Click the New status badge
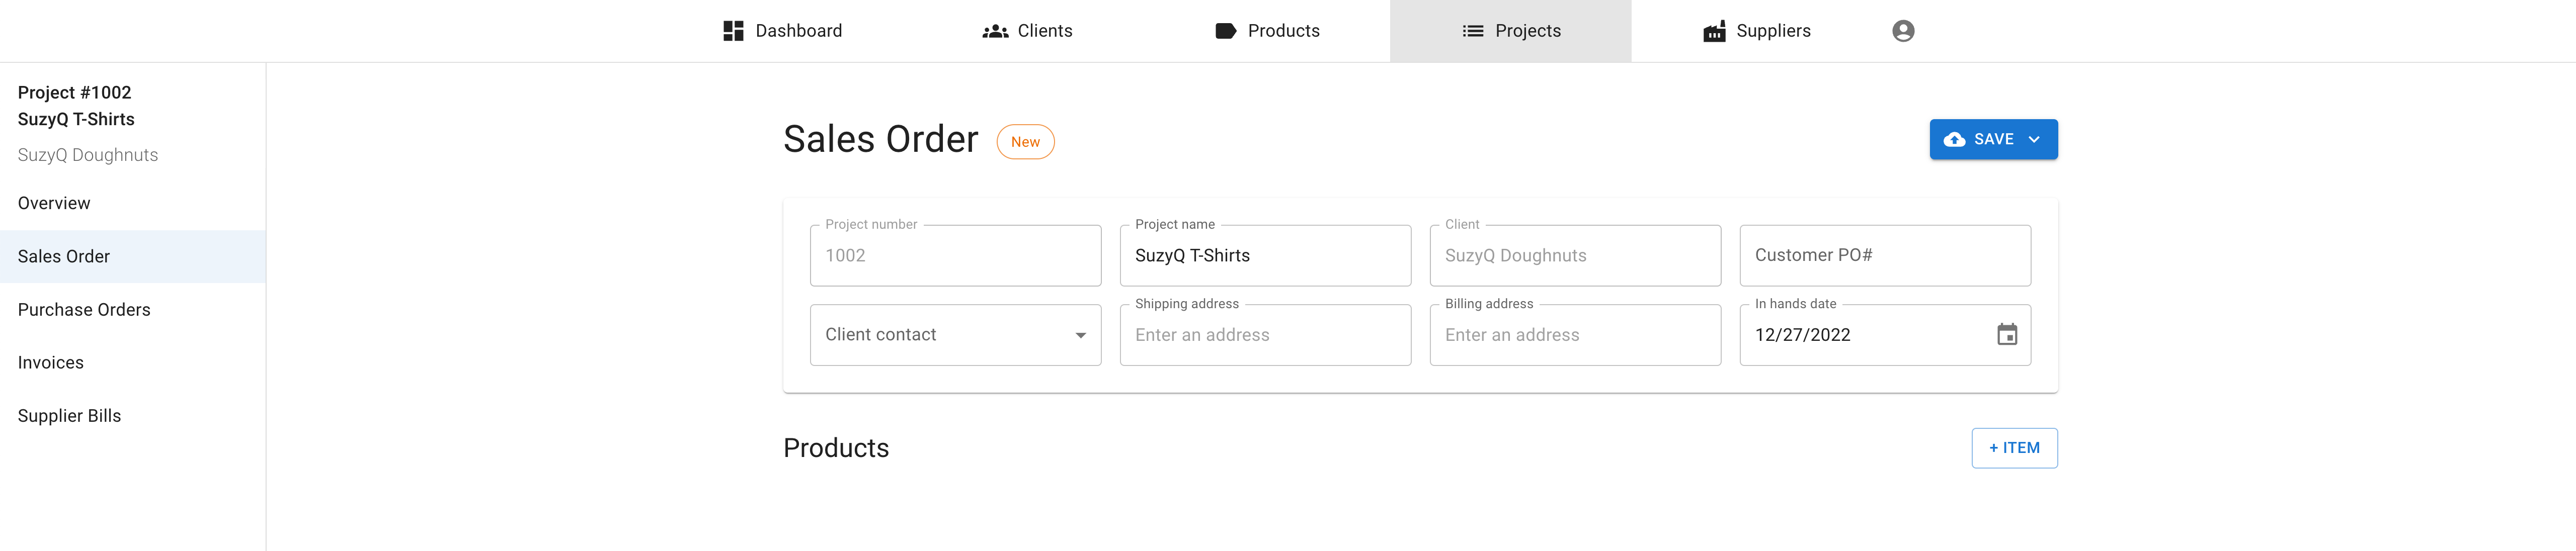 pyautogui.click(x=1025, y=142)
